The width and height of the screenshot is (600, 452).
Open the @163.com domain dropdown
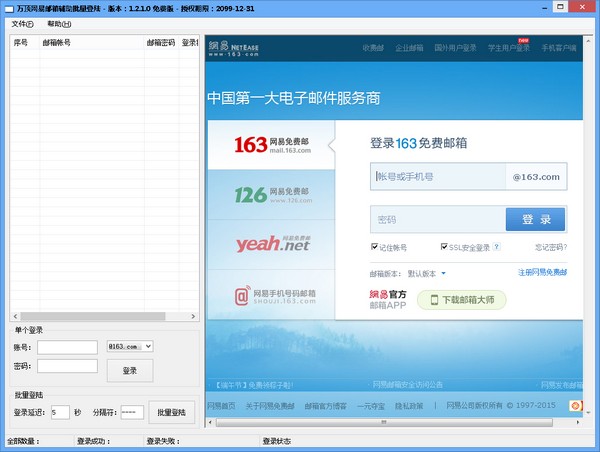pos(130,346)
